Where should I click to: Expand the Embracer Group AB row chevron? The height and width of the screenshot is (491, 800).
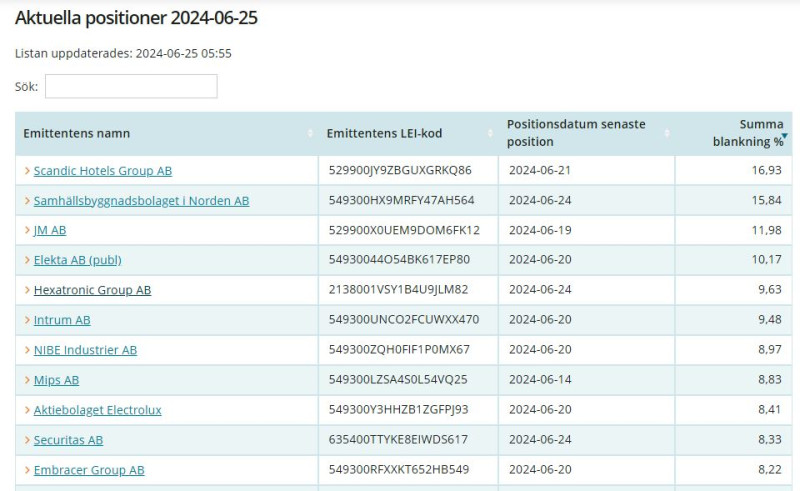pyautogui.click(x=28, y=470)
